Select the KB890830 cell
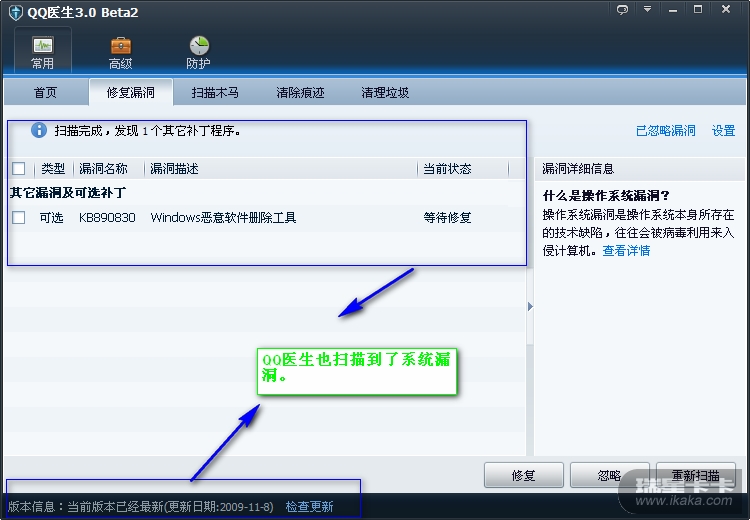 (x=107, y=218)
